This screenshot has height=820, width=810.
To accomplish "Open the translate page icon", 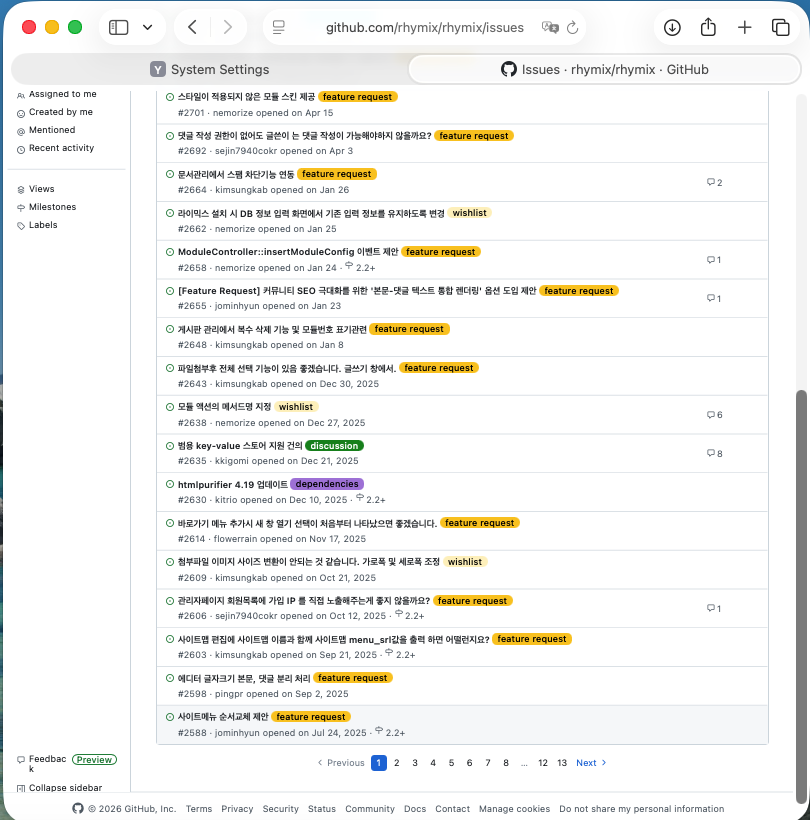I will (550, 27).
